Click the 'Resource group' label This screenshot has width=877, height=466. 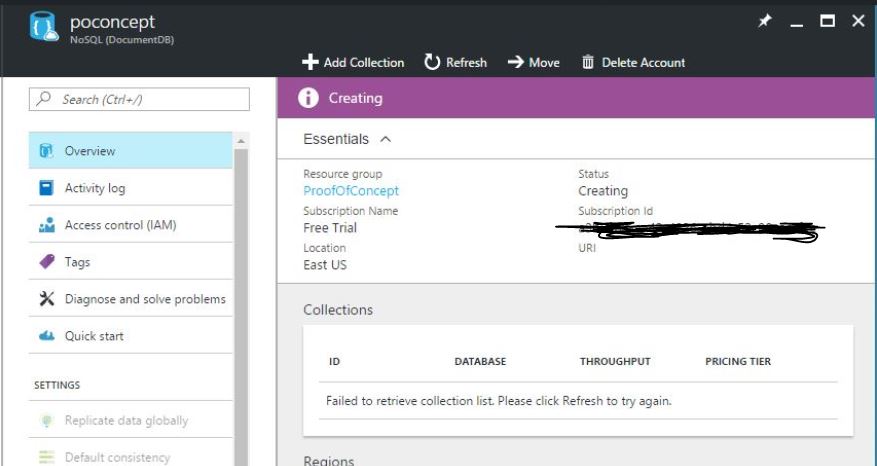pos(342,174)
